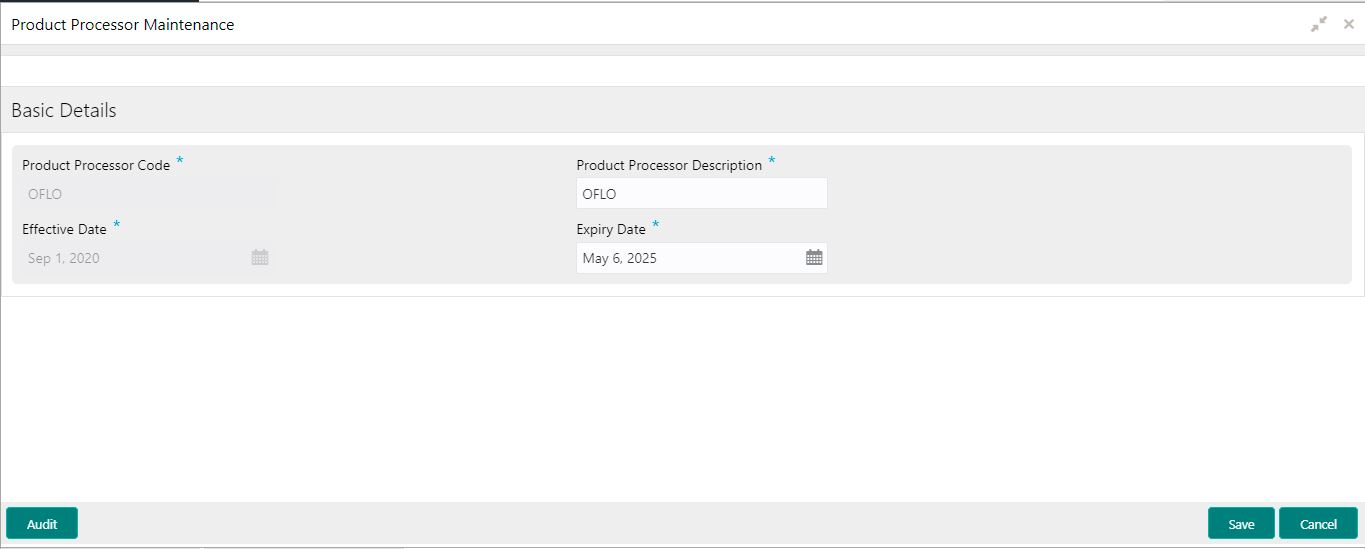Click the required asterisk beside Expiry Date
Image resolution: width=1365 pixels, height=549 pixels.
[656, 225]
